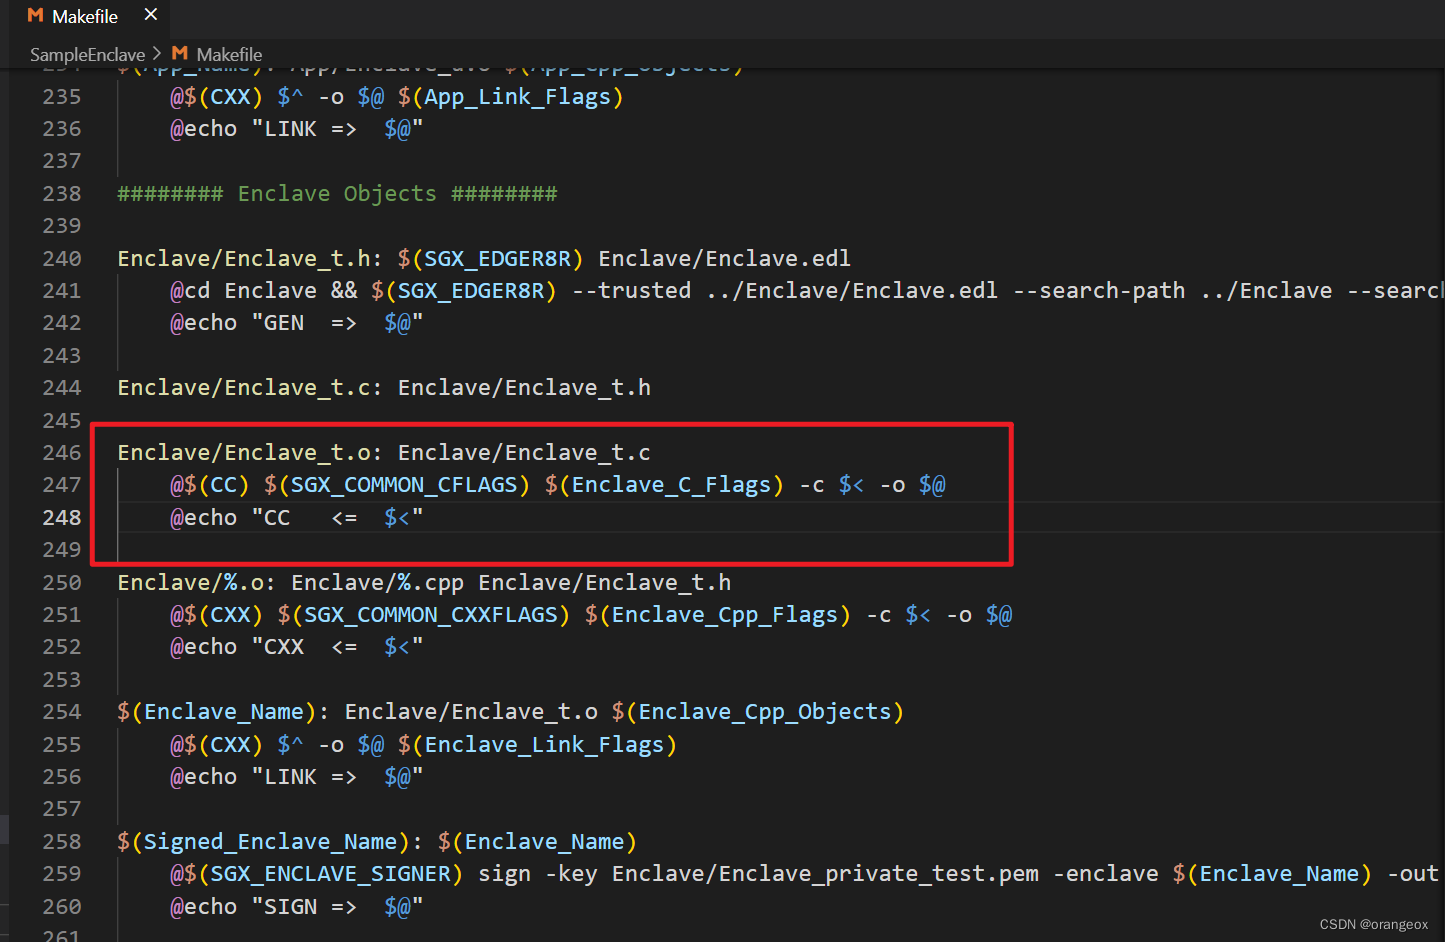
Task: Click 'Enclave_Cpp_Flags' on line 251
Action: (x=725, y=615)
